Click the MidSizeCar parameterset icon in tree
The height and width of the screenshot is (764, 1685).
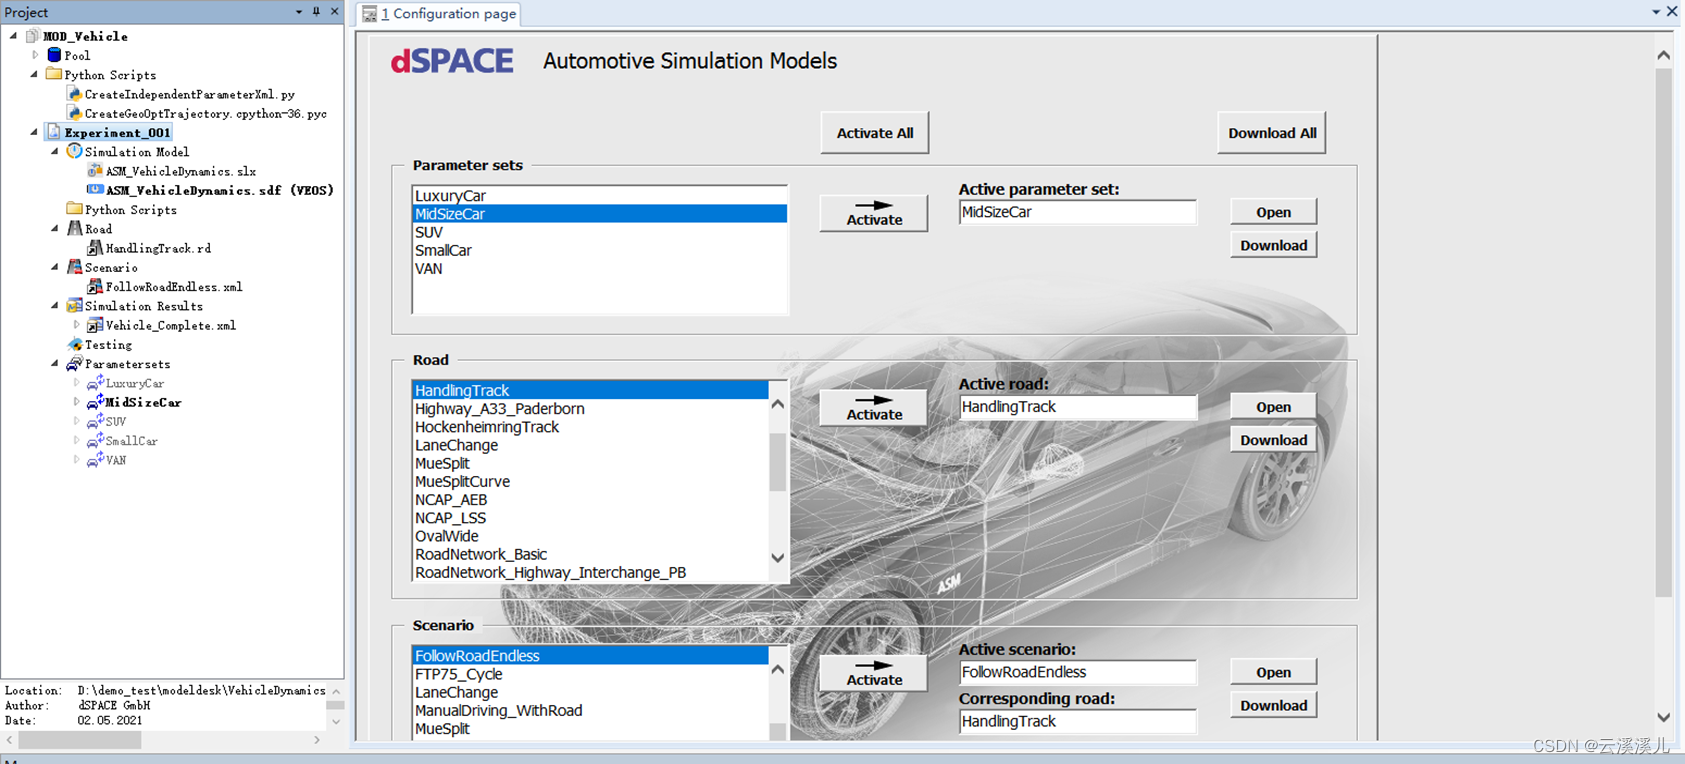pyautogui.click(x=95, y=402)
